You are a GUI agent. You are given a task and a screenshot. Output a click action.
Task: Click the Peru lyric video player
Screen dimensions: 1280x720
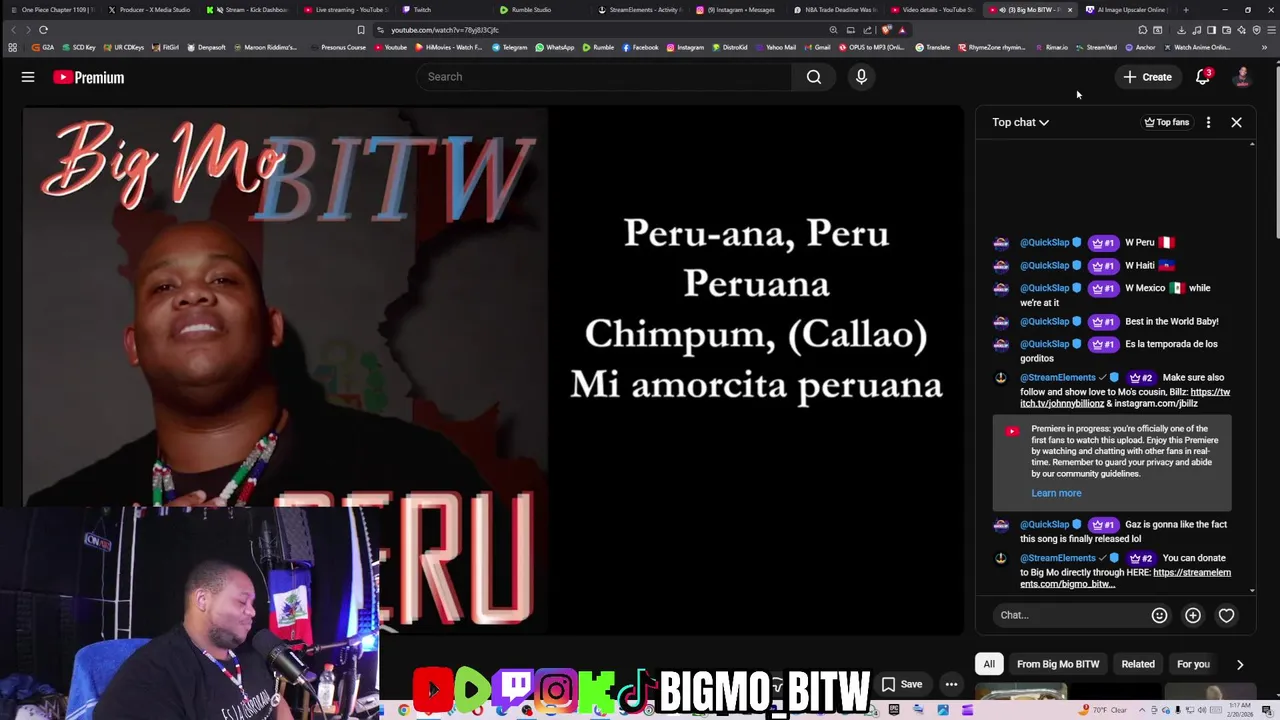[493, 370]
